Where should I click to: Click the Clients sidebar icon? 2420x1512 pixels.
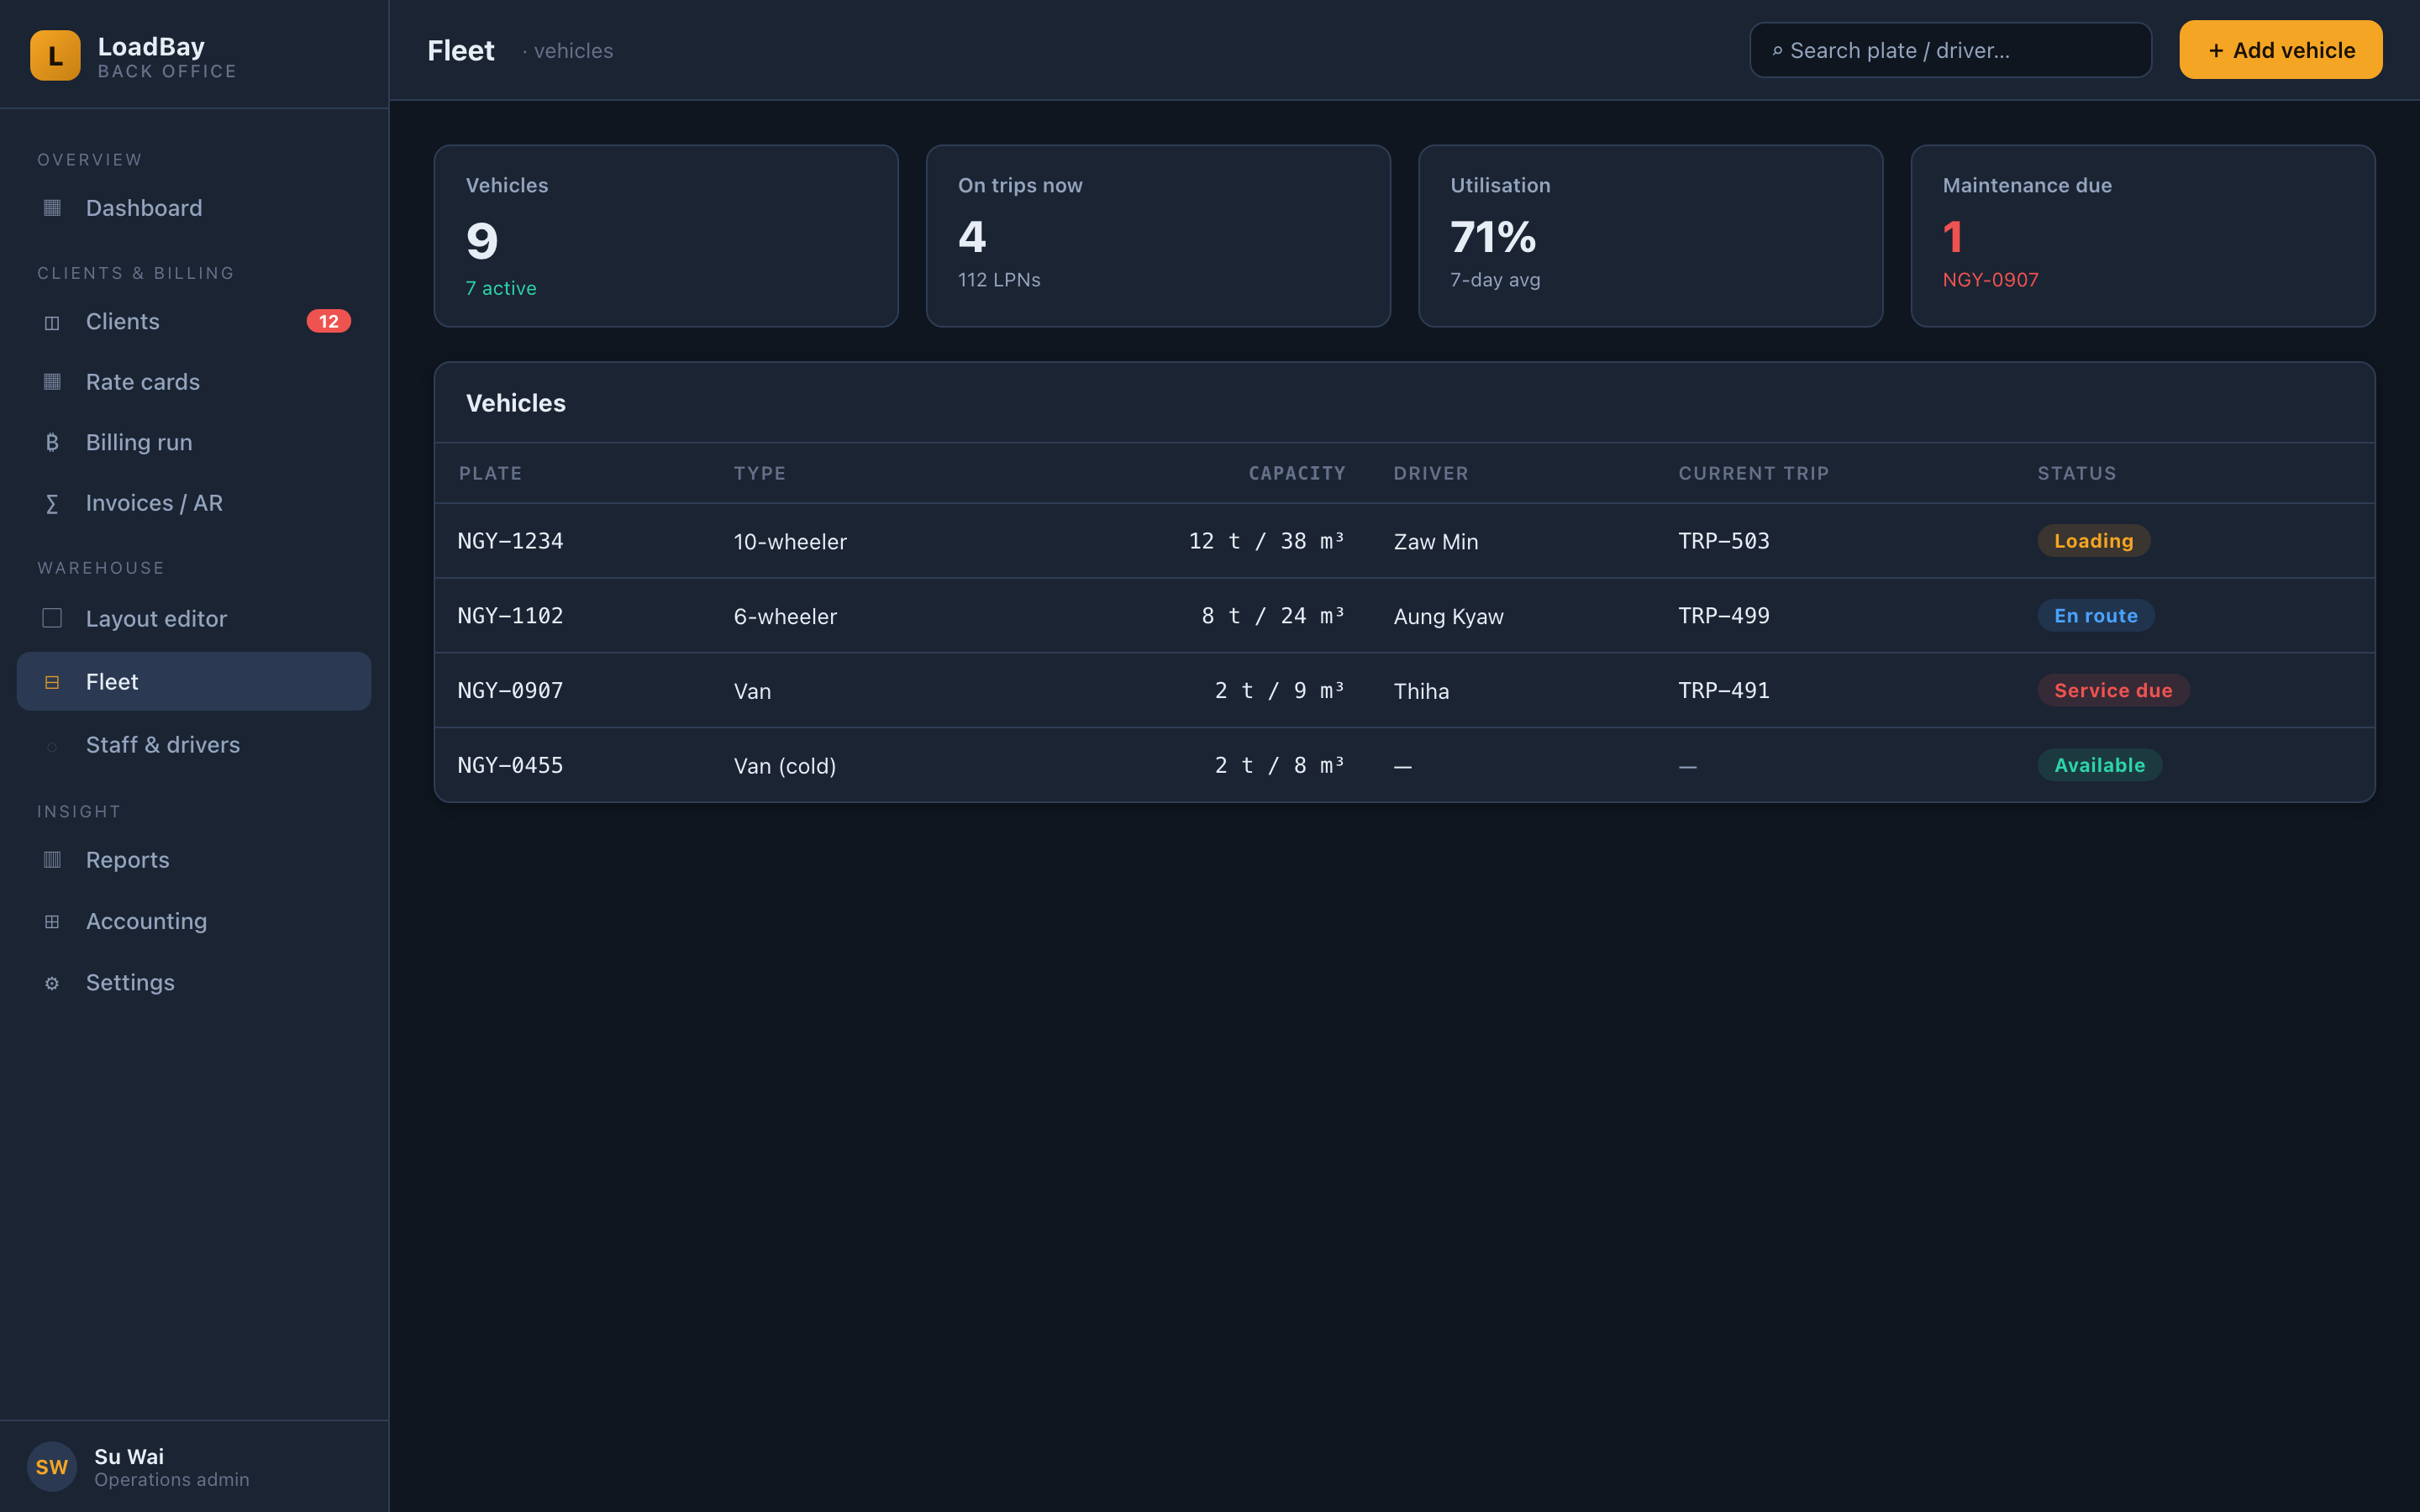click(52, 322)
